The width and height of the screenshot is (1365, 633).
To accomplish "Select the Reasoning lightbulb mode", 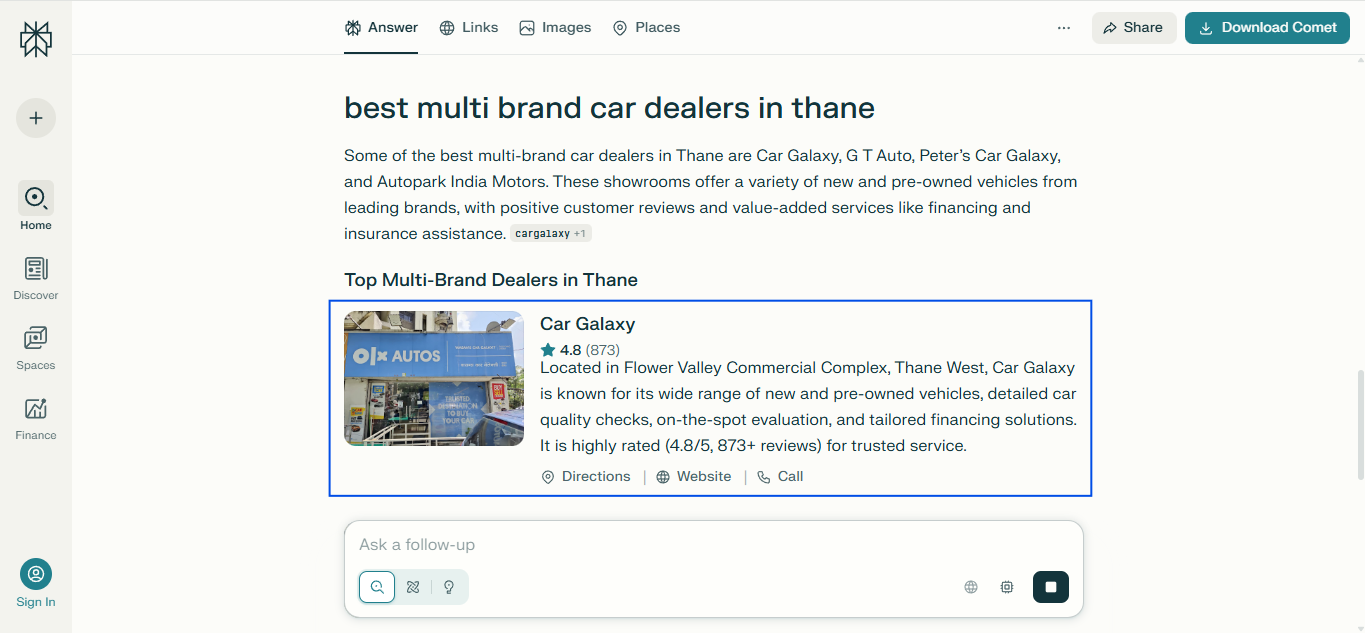I will coord(448,587).
